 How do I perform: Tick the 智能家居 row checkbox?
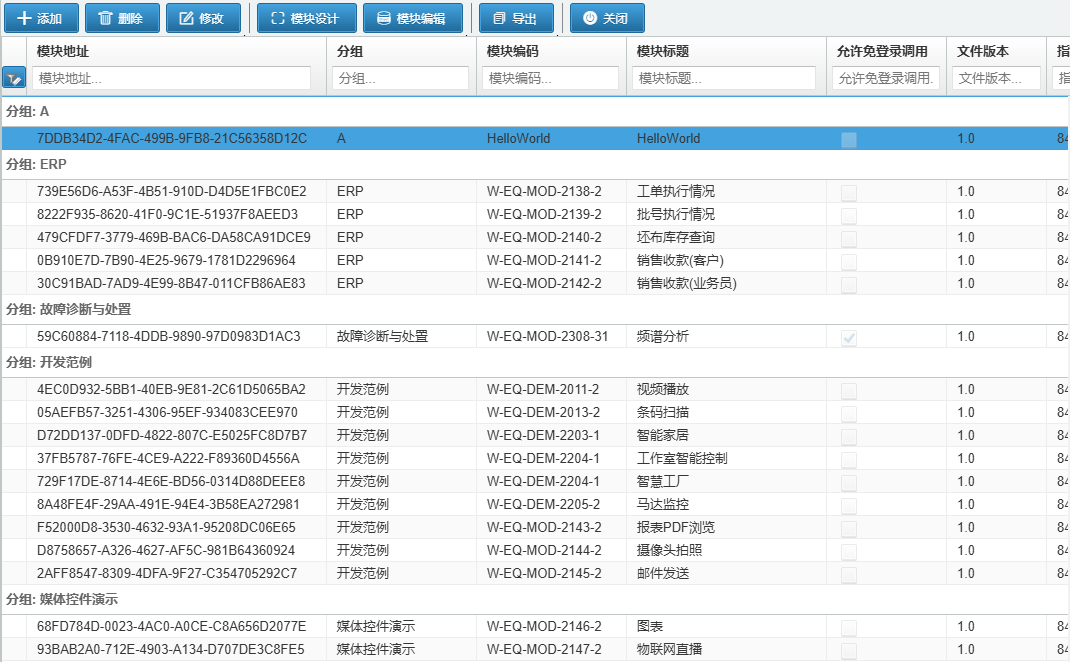849,436
